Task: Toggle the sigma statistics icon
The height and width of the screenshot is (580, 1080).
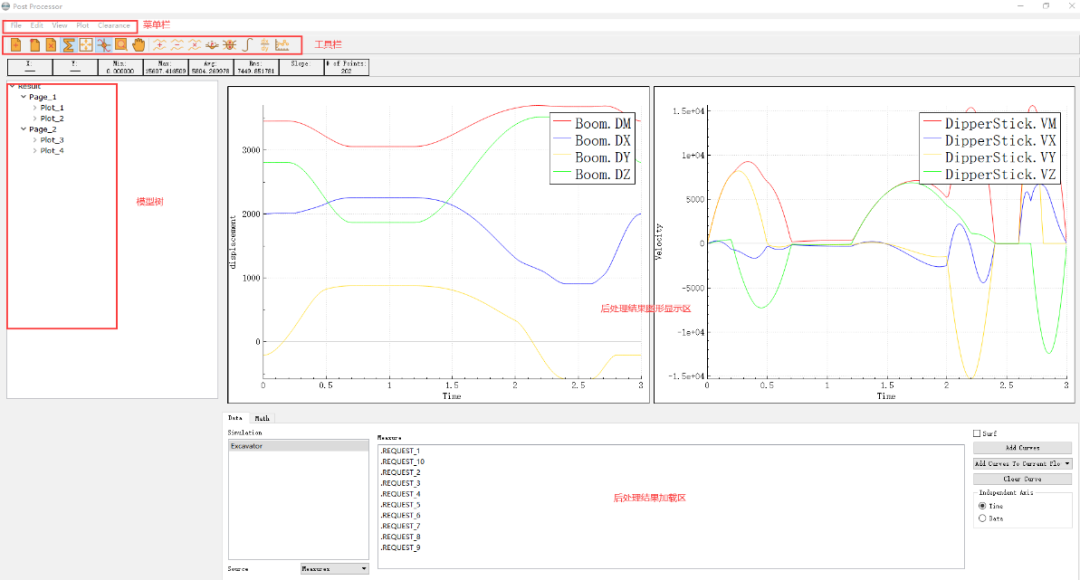Action: click(x=68, y=45)
